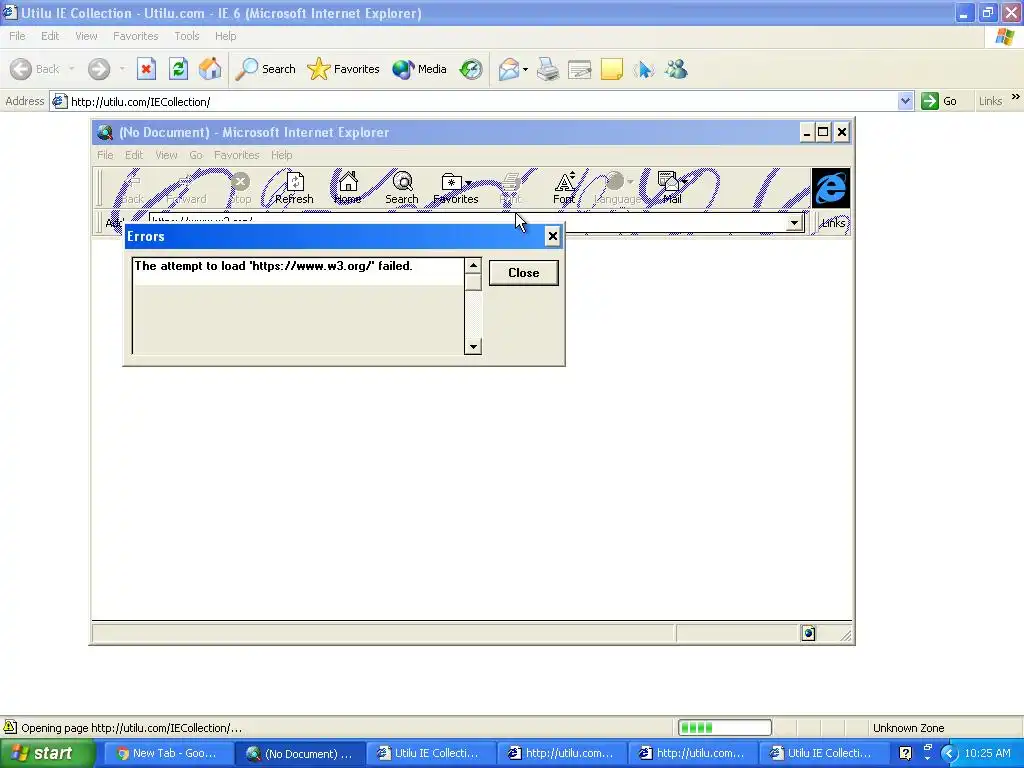This screenshot has width=1024, height=768.
Task: Click the error message text about w3.org
Action: (x=273, y=266)
